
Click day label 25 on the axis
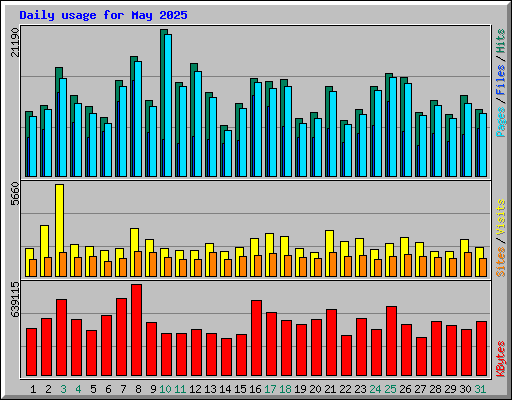[x=390, y=389]
